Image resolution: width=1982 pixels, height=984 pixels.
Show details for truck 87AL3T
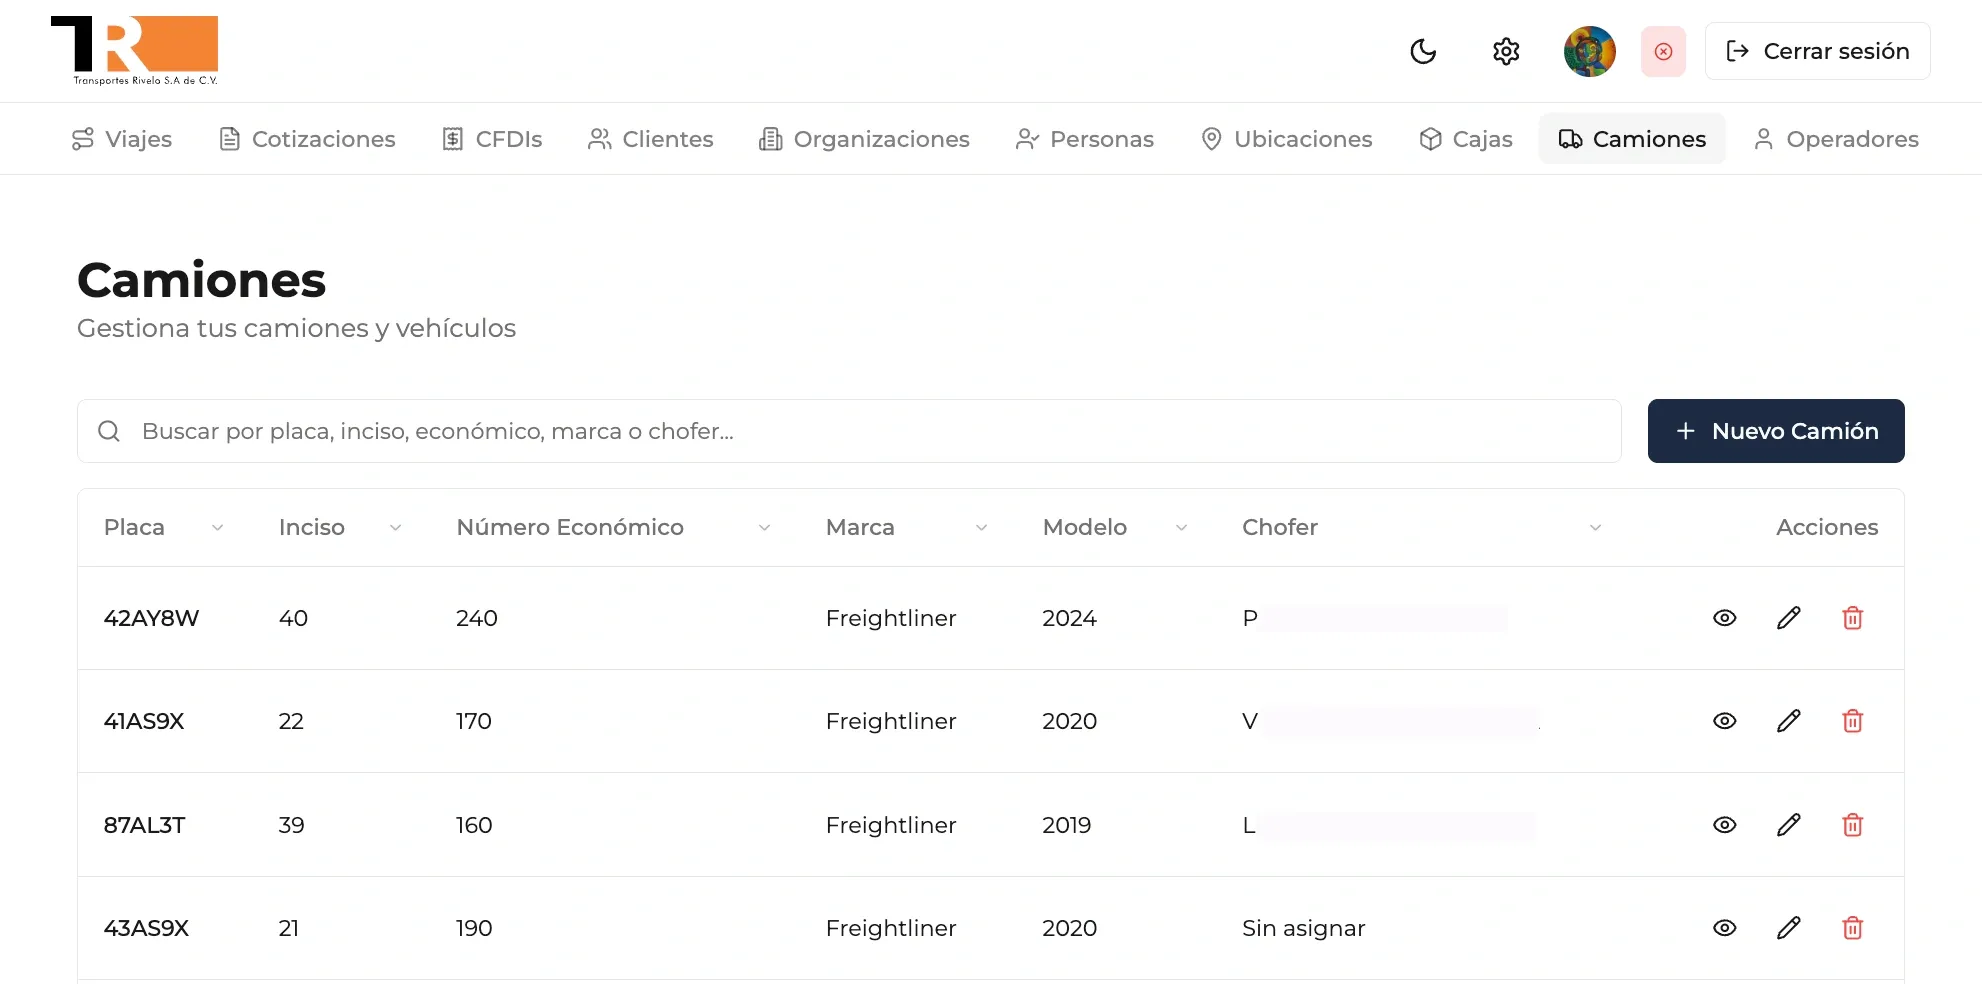1724,825
